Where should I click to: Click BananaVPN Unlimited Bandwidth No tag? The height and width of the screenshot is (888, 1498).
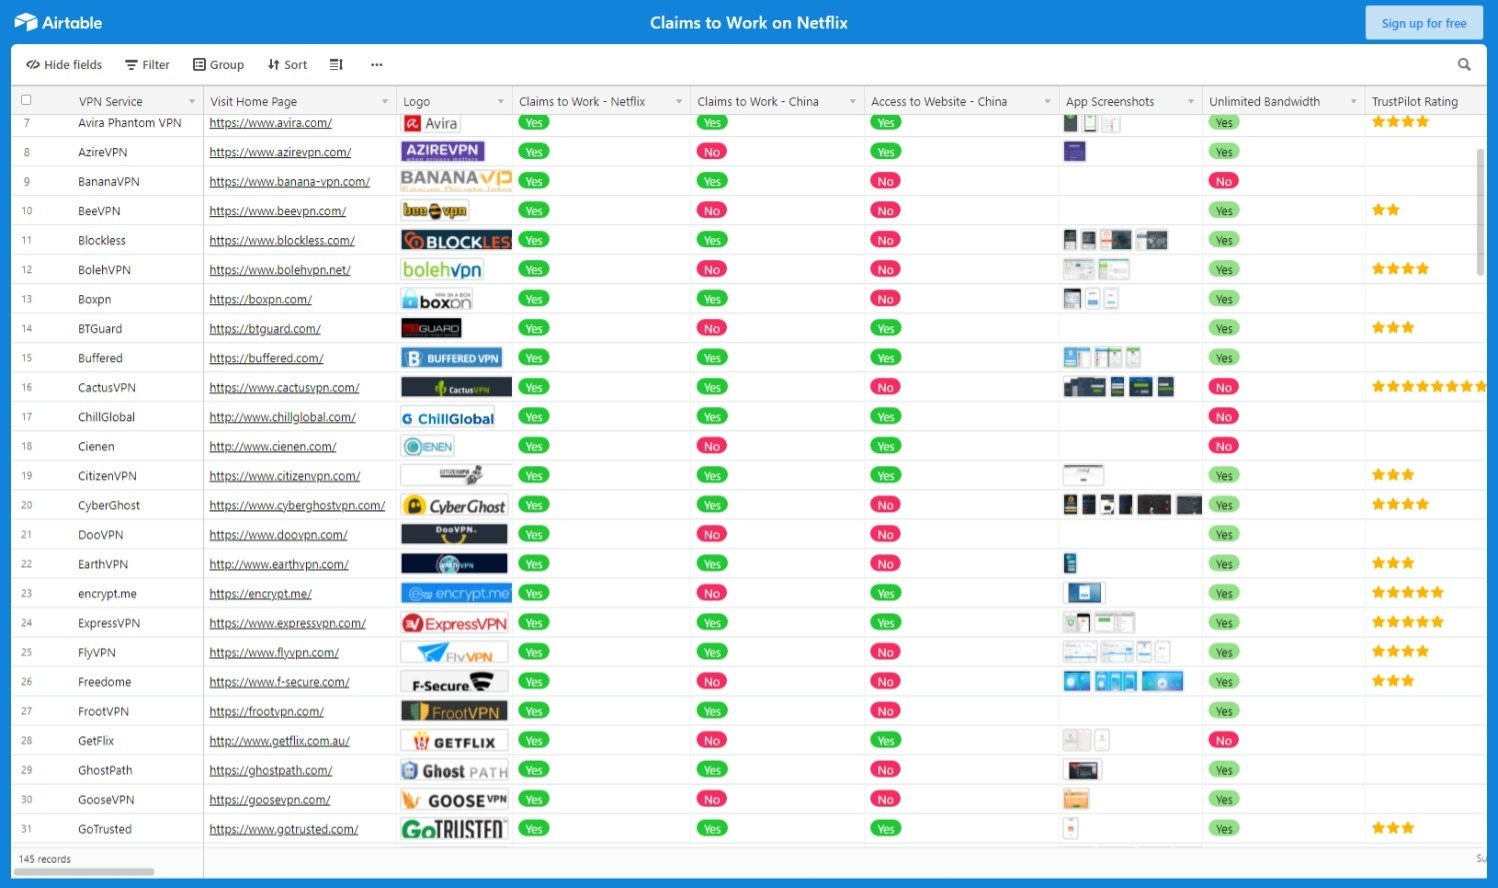click(x=1224, y=181)
